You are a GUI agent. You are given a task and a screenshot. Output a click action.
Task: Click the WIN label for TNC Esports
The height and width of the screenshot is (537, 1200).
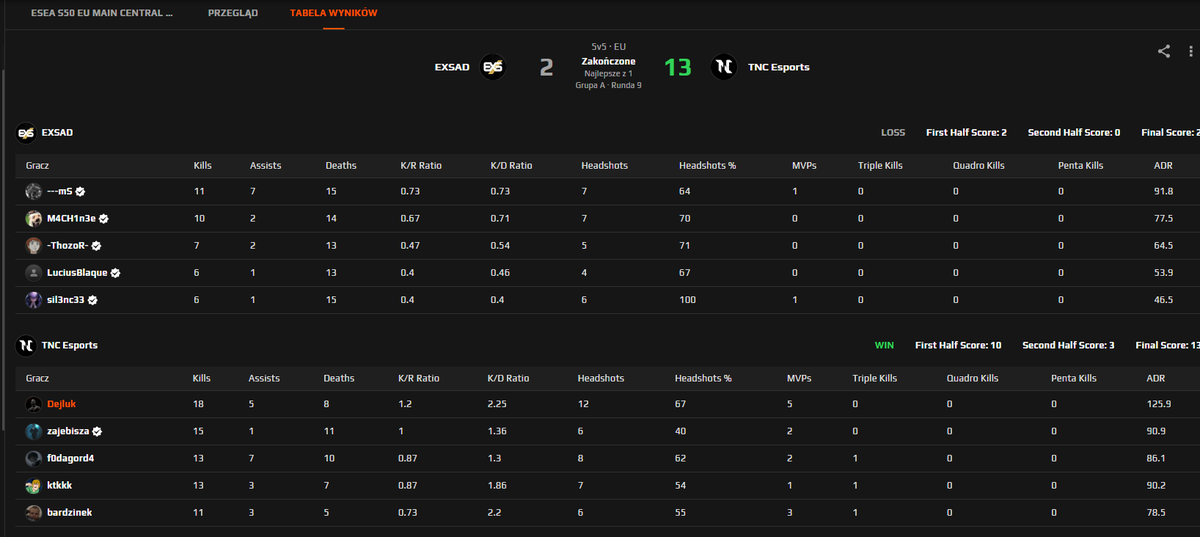tap(884, 345)
